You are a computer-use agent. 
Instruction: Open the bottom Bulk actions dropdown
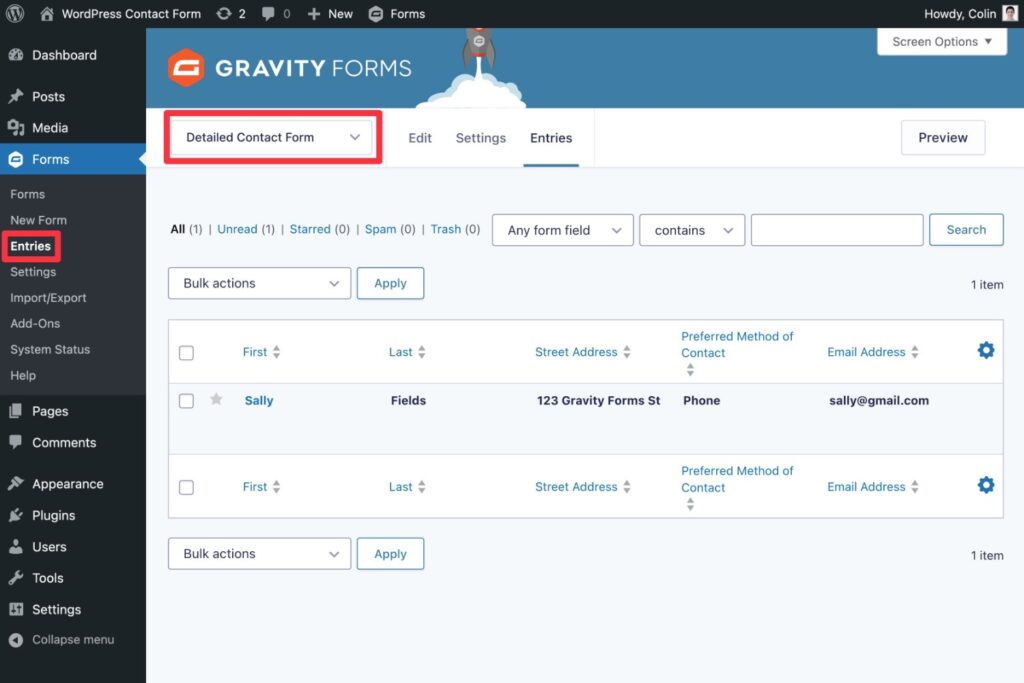point(260,554)
